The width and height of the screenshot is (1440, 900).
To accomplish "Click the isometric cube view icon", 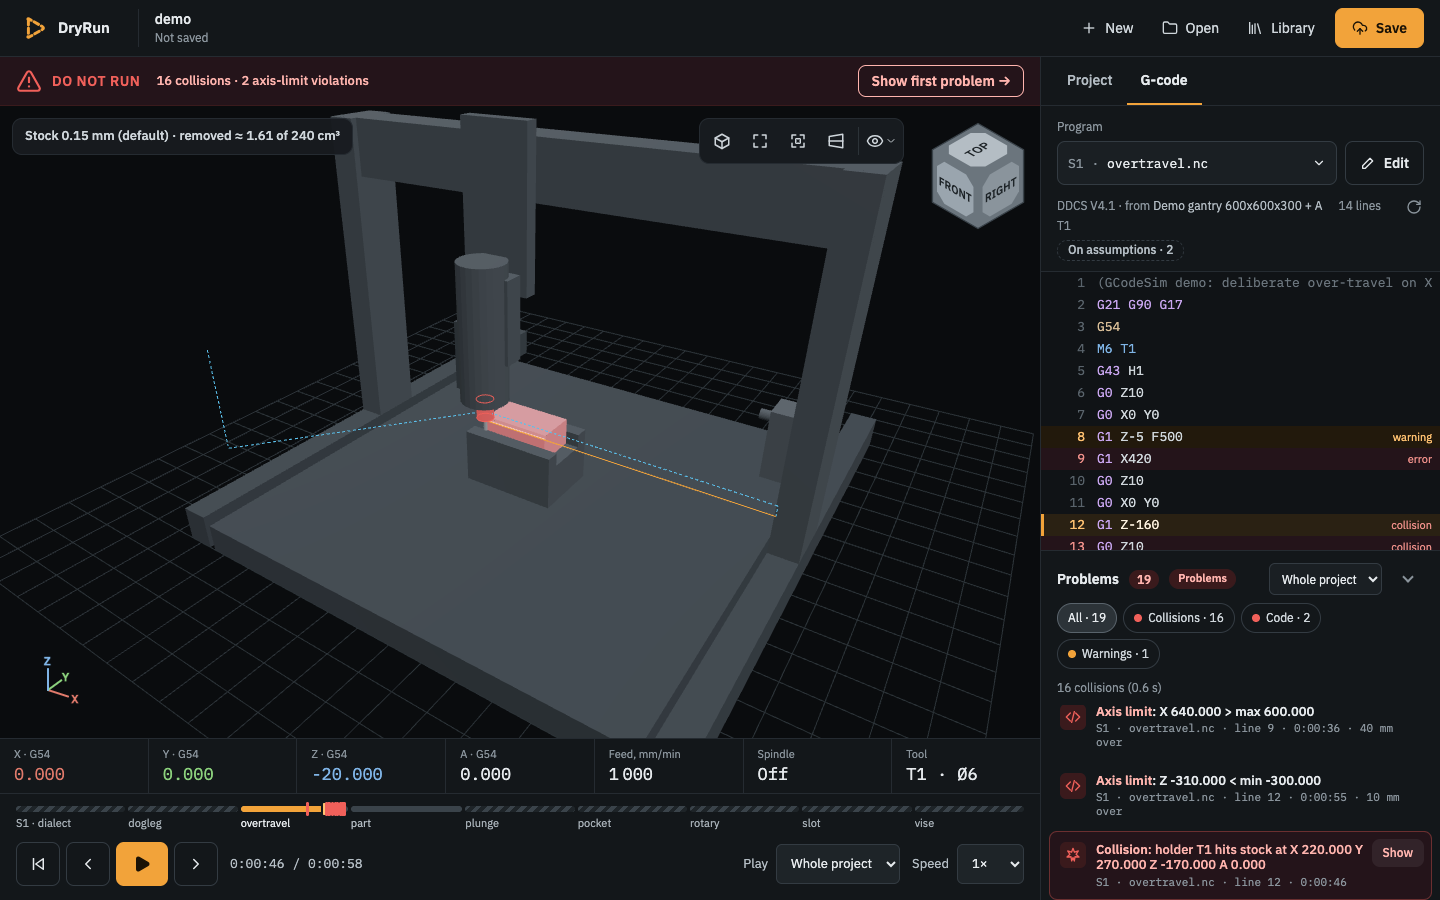I will 722,141.
